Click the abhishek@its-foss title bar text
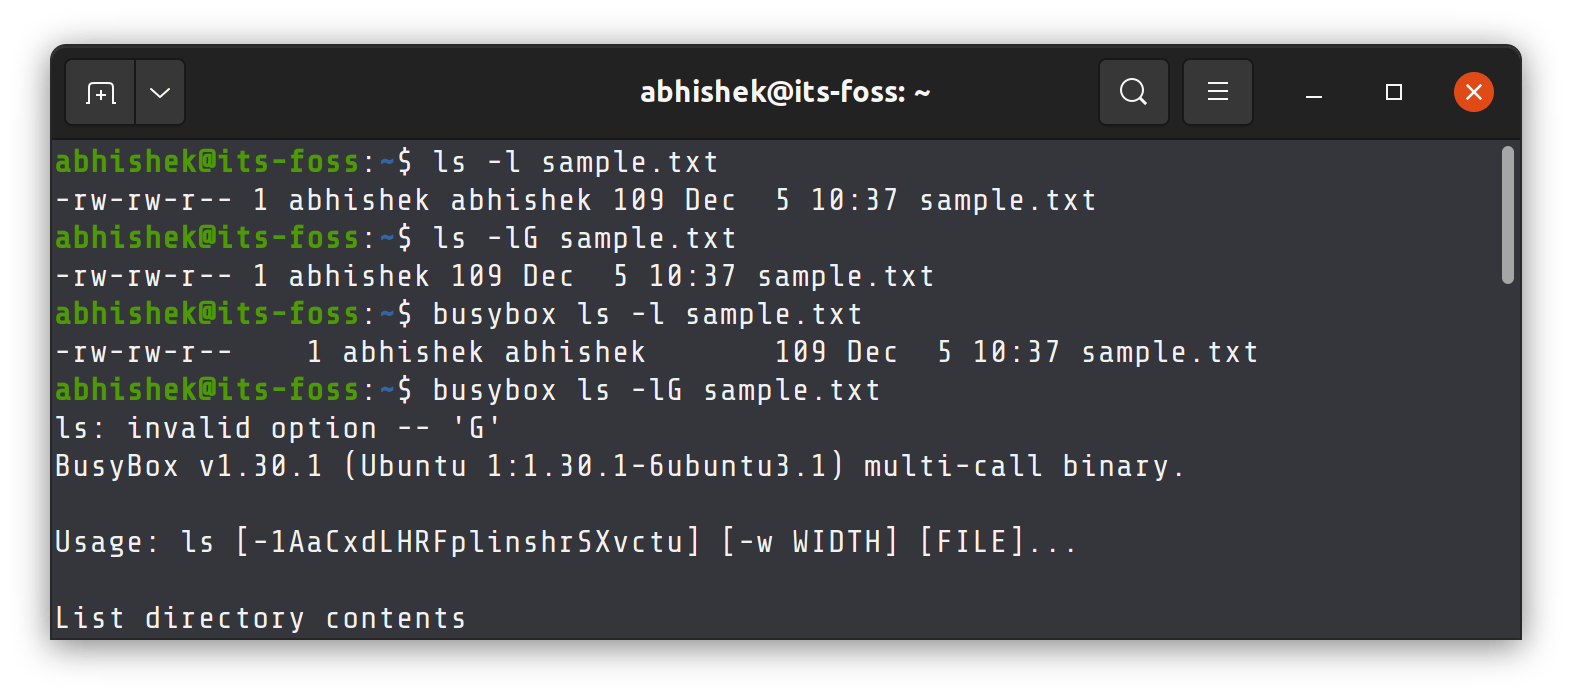This screenshot has width=1572, height=696. [784, 91]
